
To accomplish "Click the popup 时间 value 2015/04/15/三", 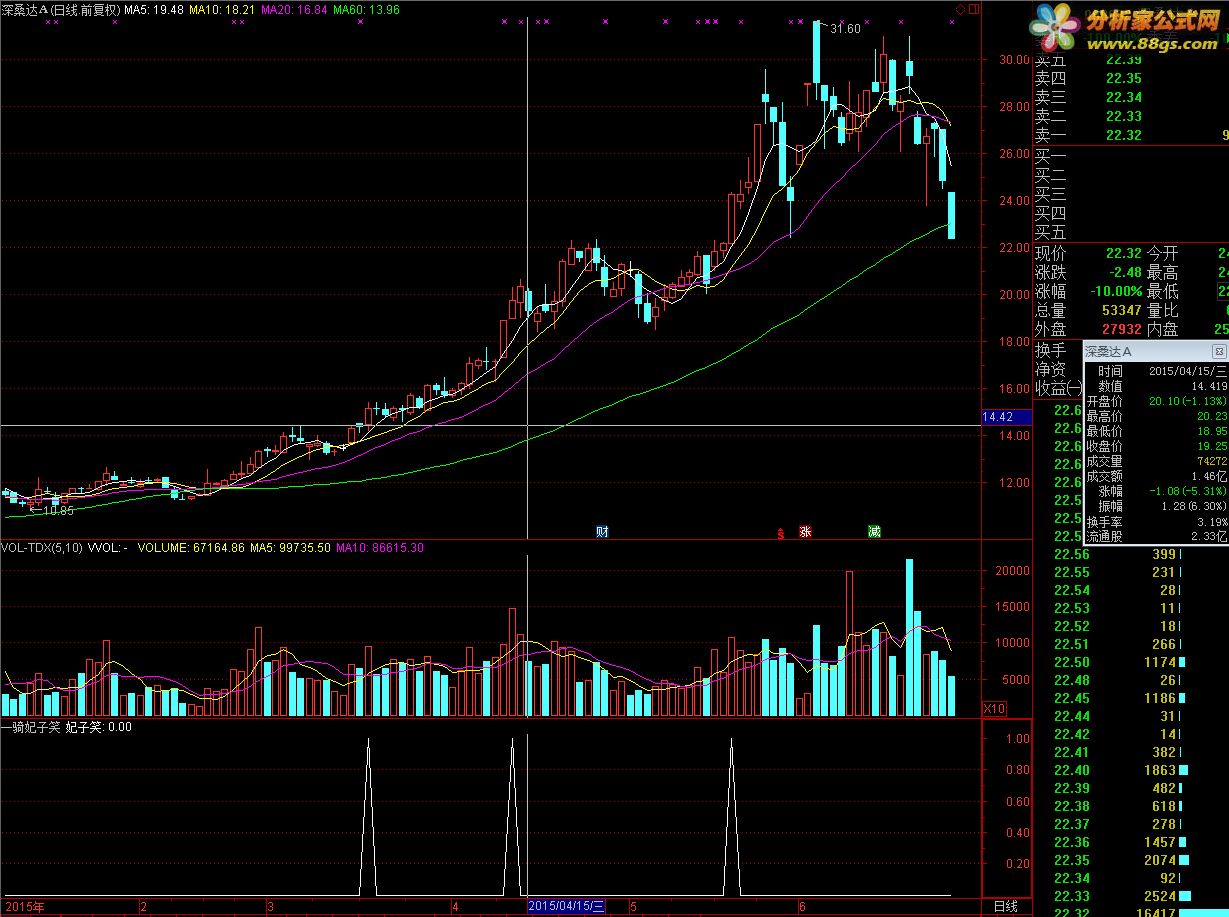I will click(1187, 370).
